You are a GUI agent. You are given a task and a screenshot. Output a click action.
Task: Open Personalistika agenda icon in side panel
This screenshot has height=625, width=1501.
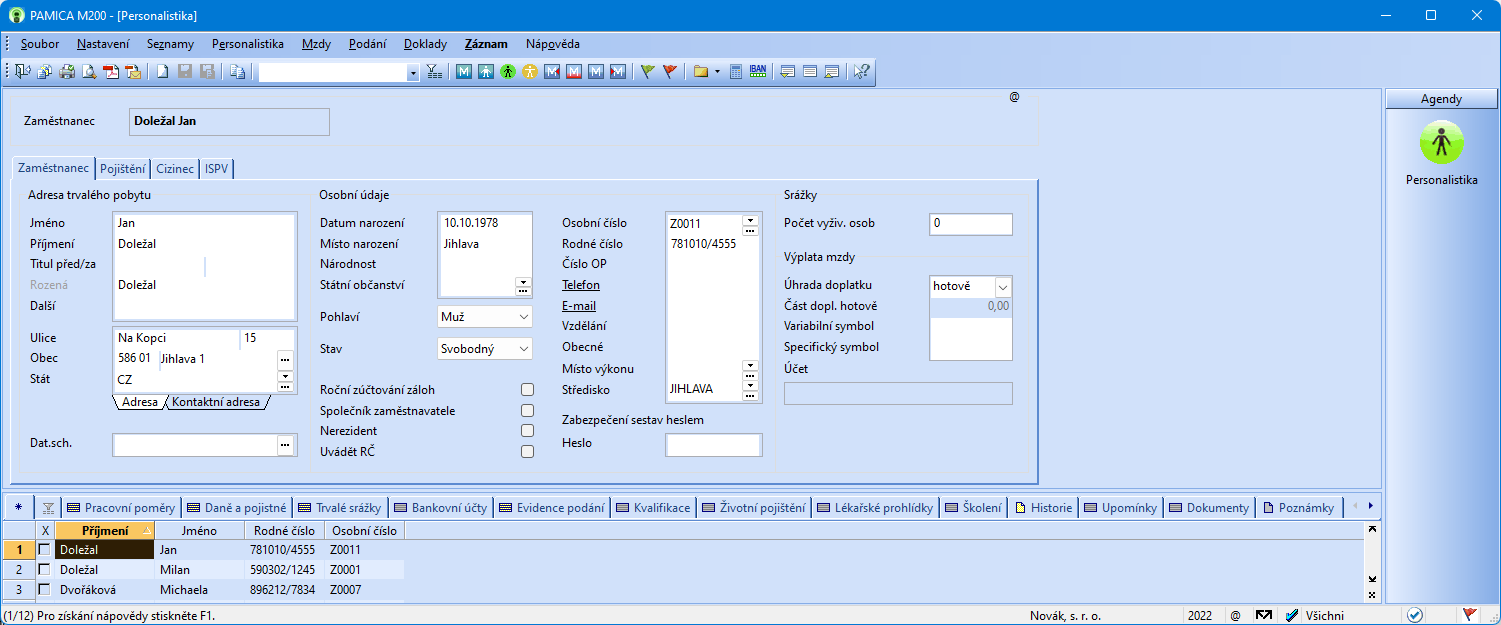[1441, 143]
